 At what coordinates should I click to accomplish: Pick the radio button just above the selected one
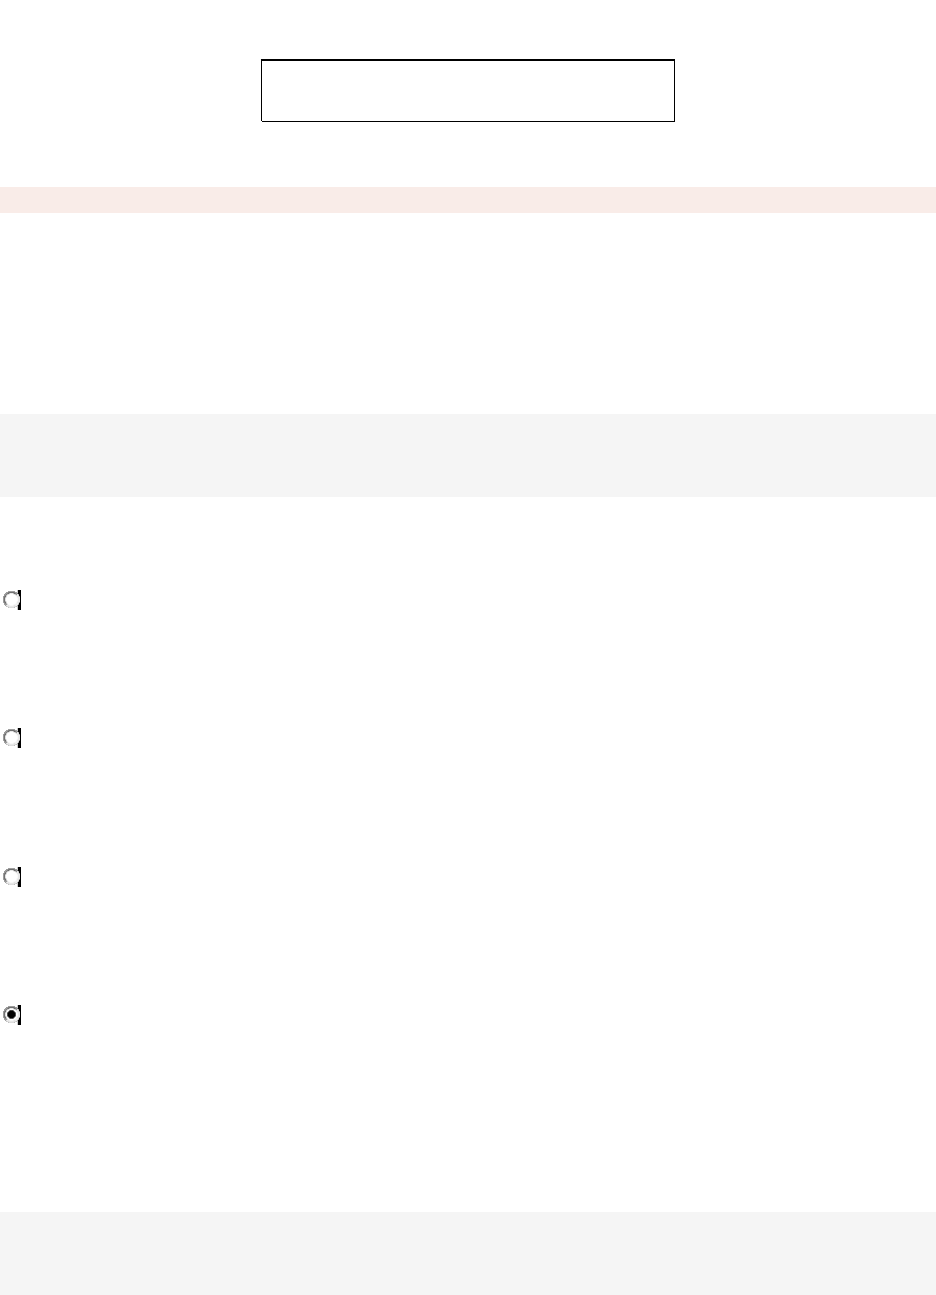12,876
